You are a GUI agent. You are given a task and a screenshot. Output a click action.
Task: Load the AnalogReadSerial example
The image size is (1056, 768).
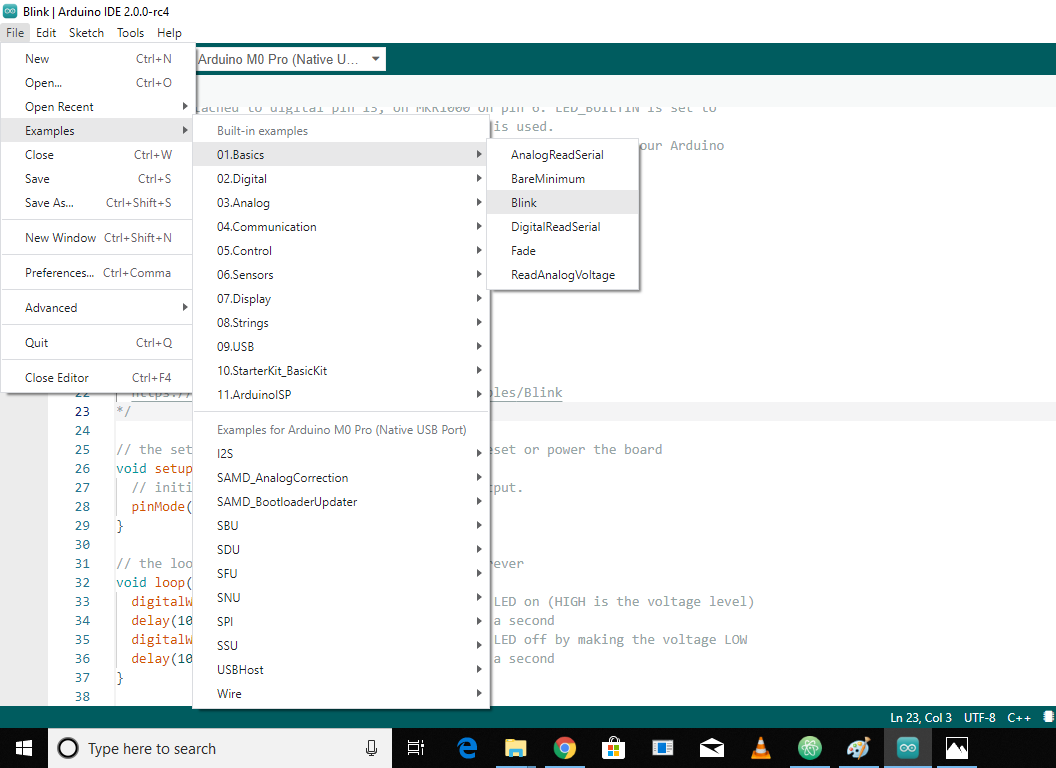pos(563,155)
